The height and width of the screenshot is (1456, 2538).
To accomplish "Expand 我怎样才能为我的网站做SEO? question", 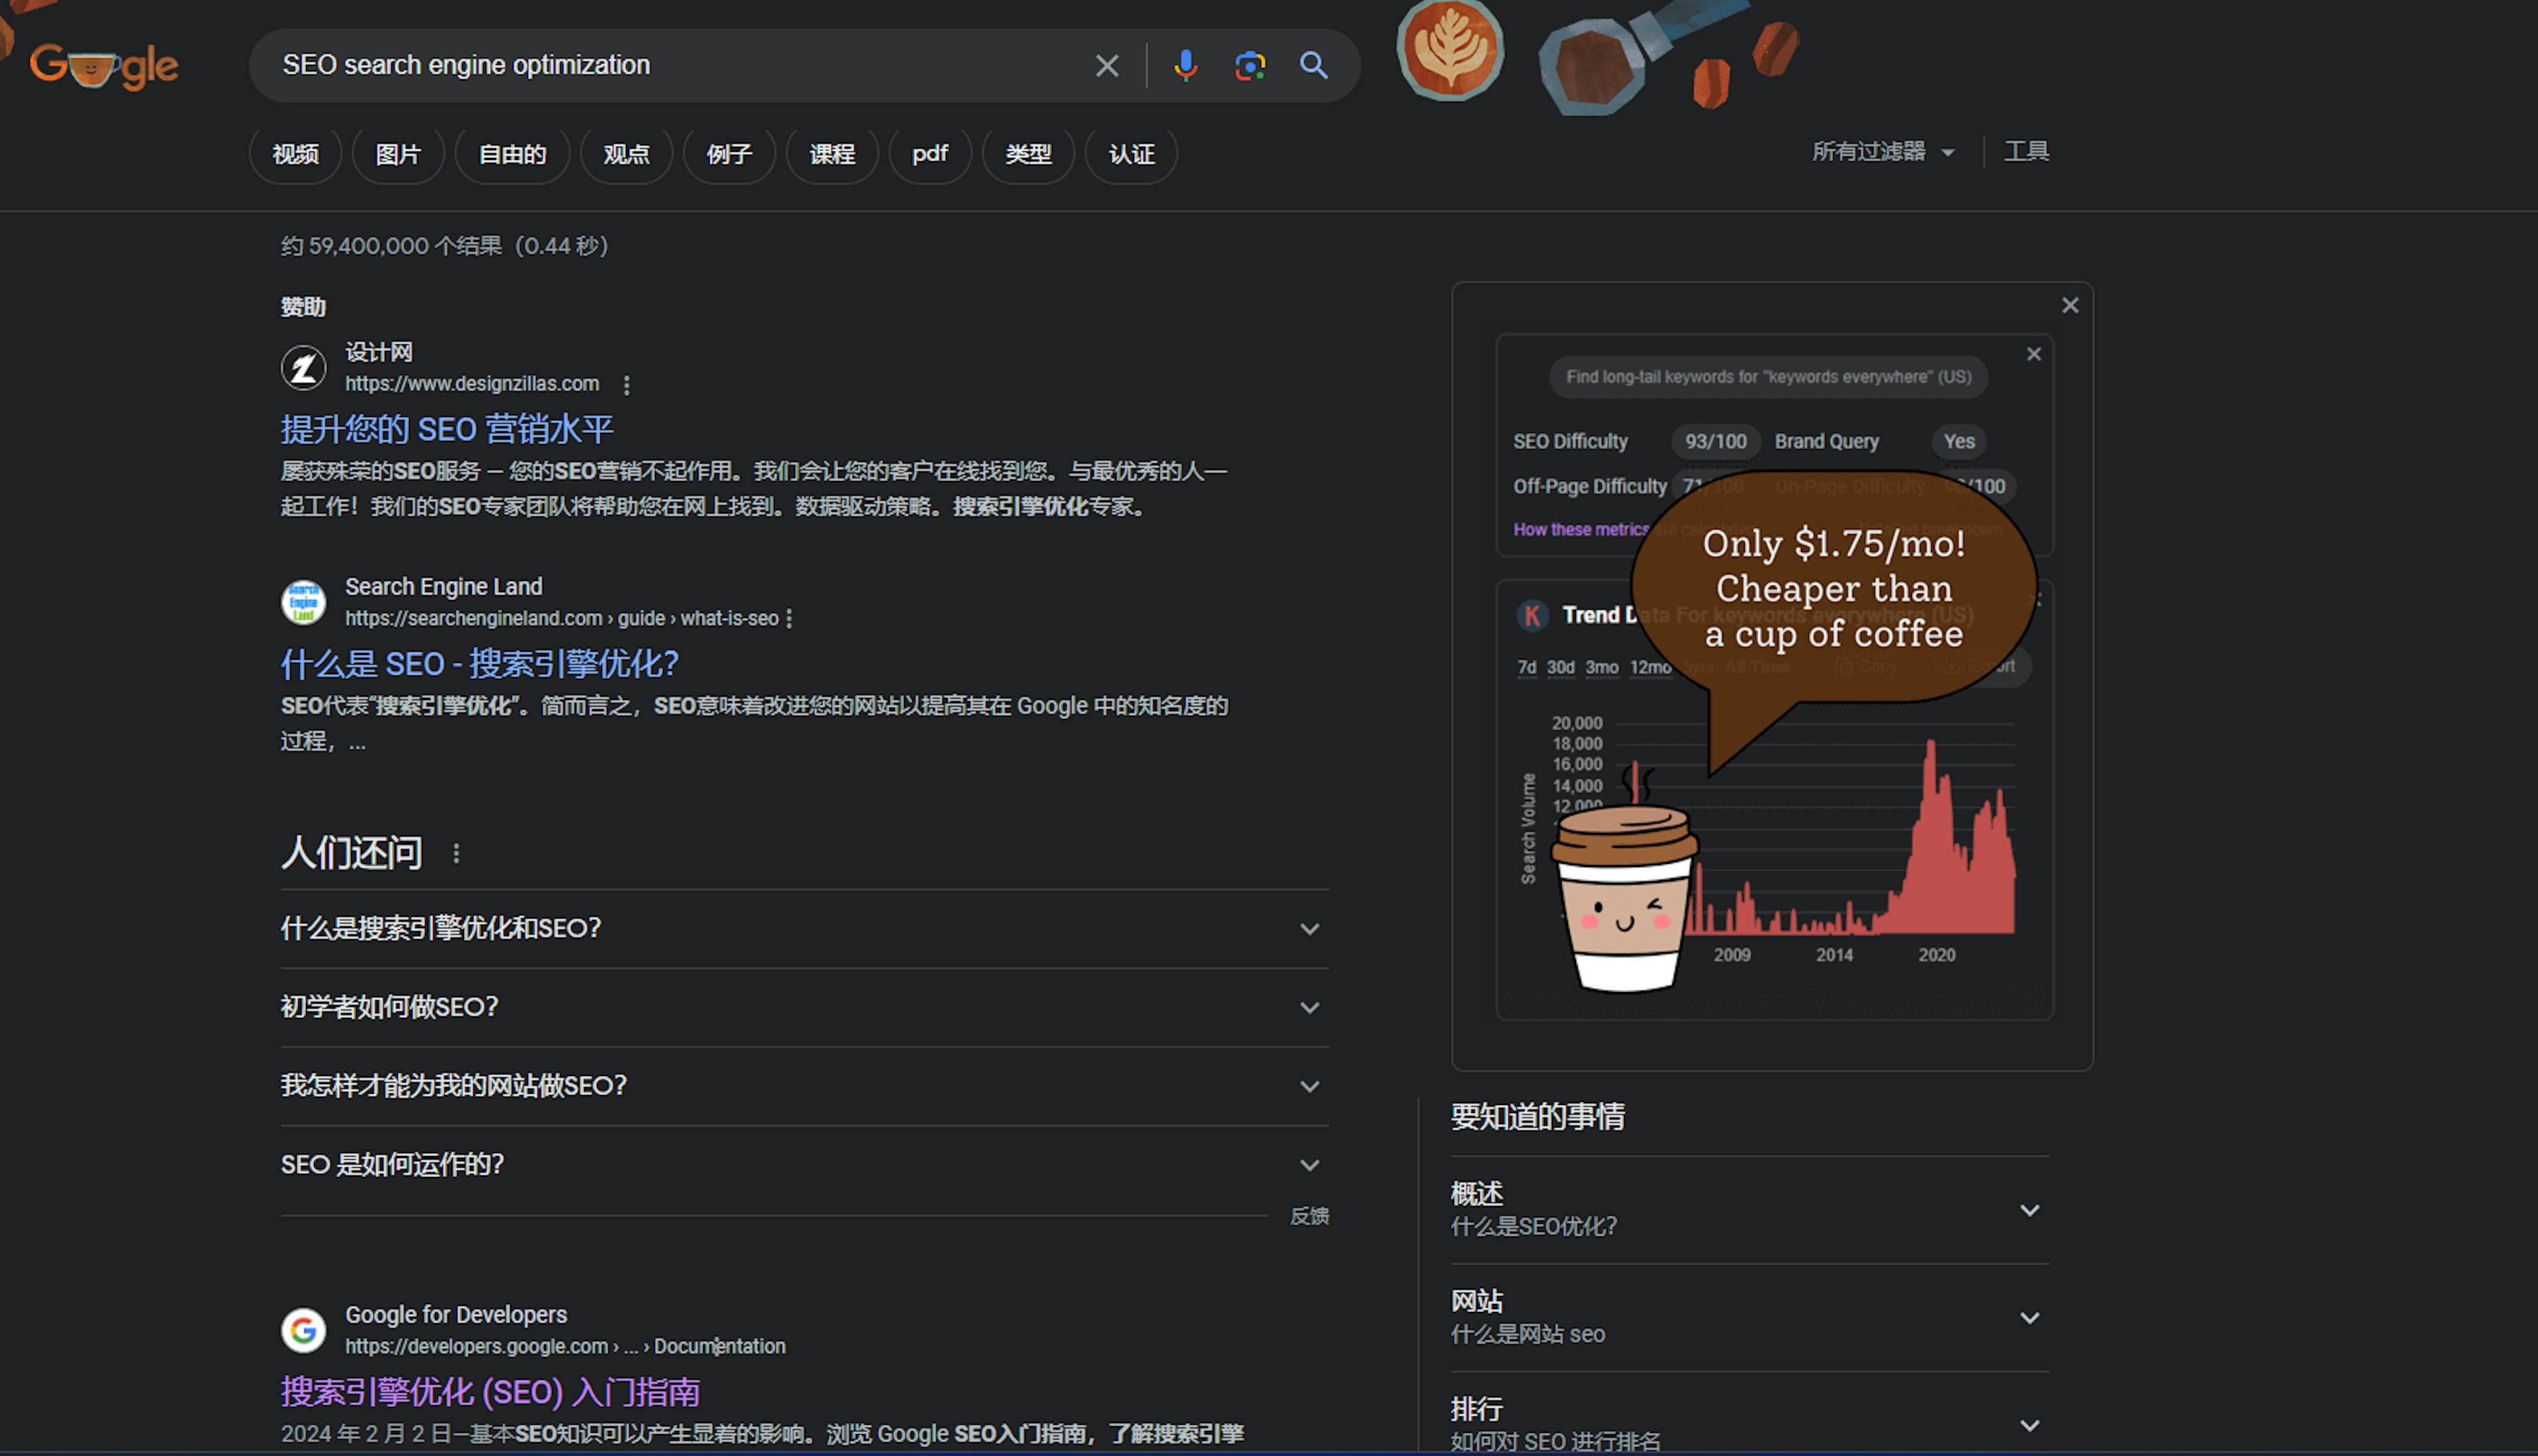I will (x=804, y=1086).
